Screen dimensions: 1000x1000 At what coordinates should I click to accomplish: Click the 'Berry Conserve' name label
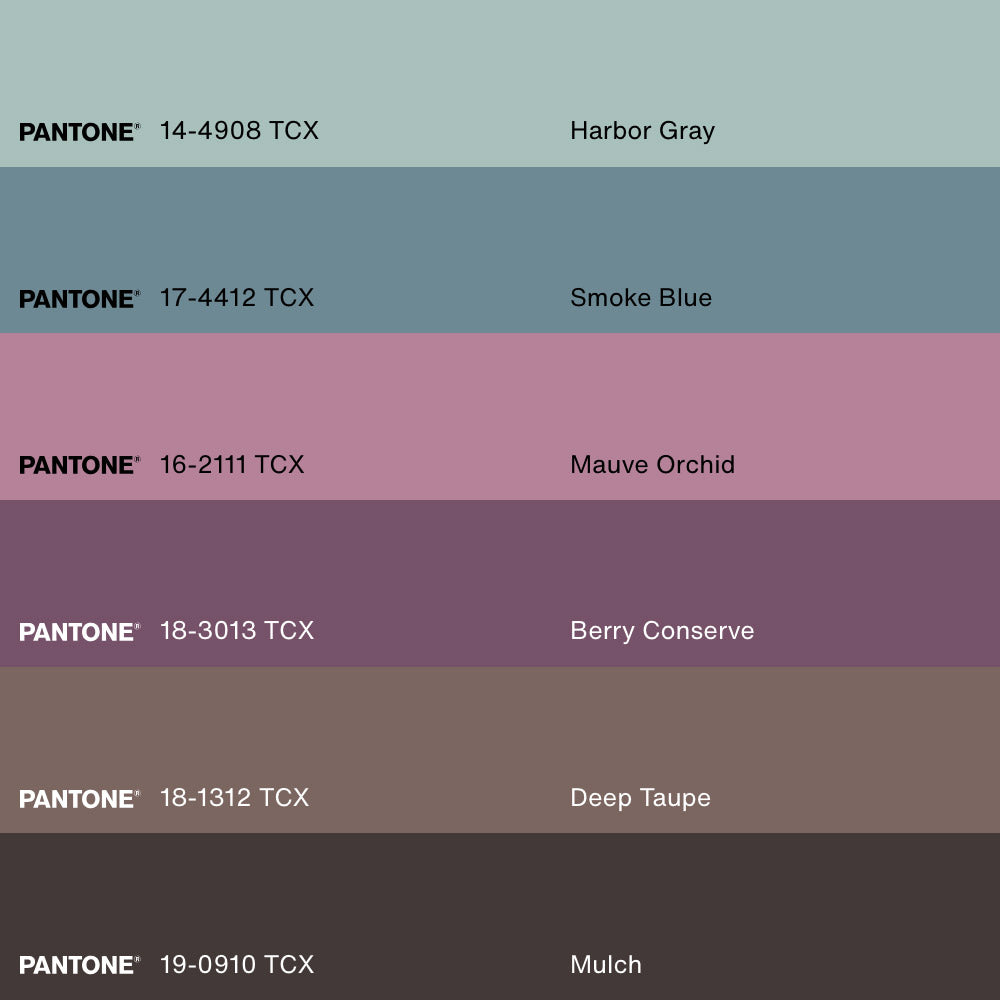click(x=662, y=631)
